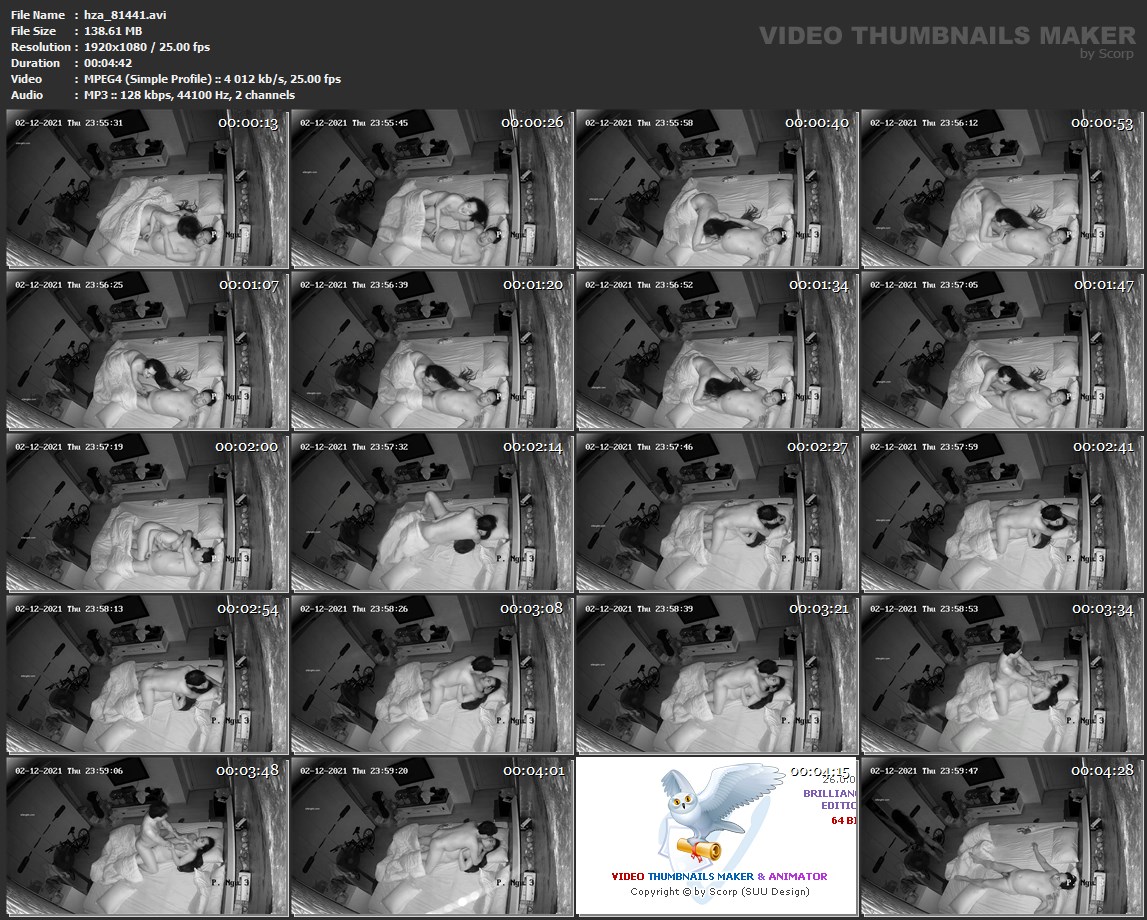The image size is (1147, 920).
Task: Open the thumbnail at timestamp 00:00:53
Action: (1001, 189)
